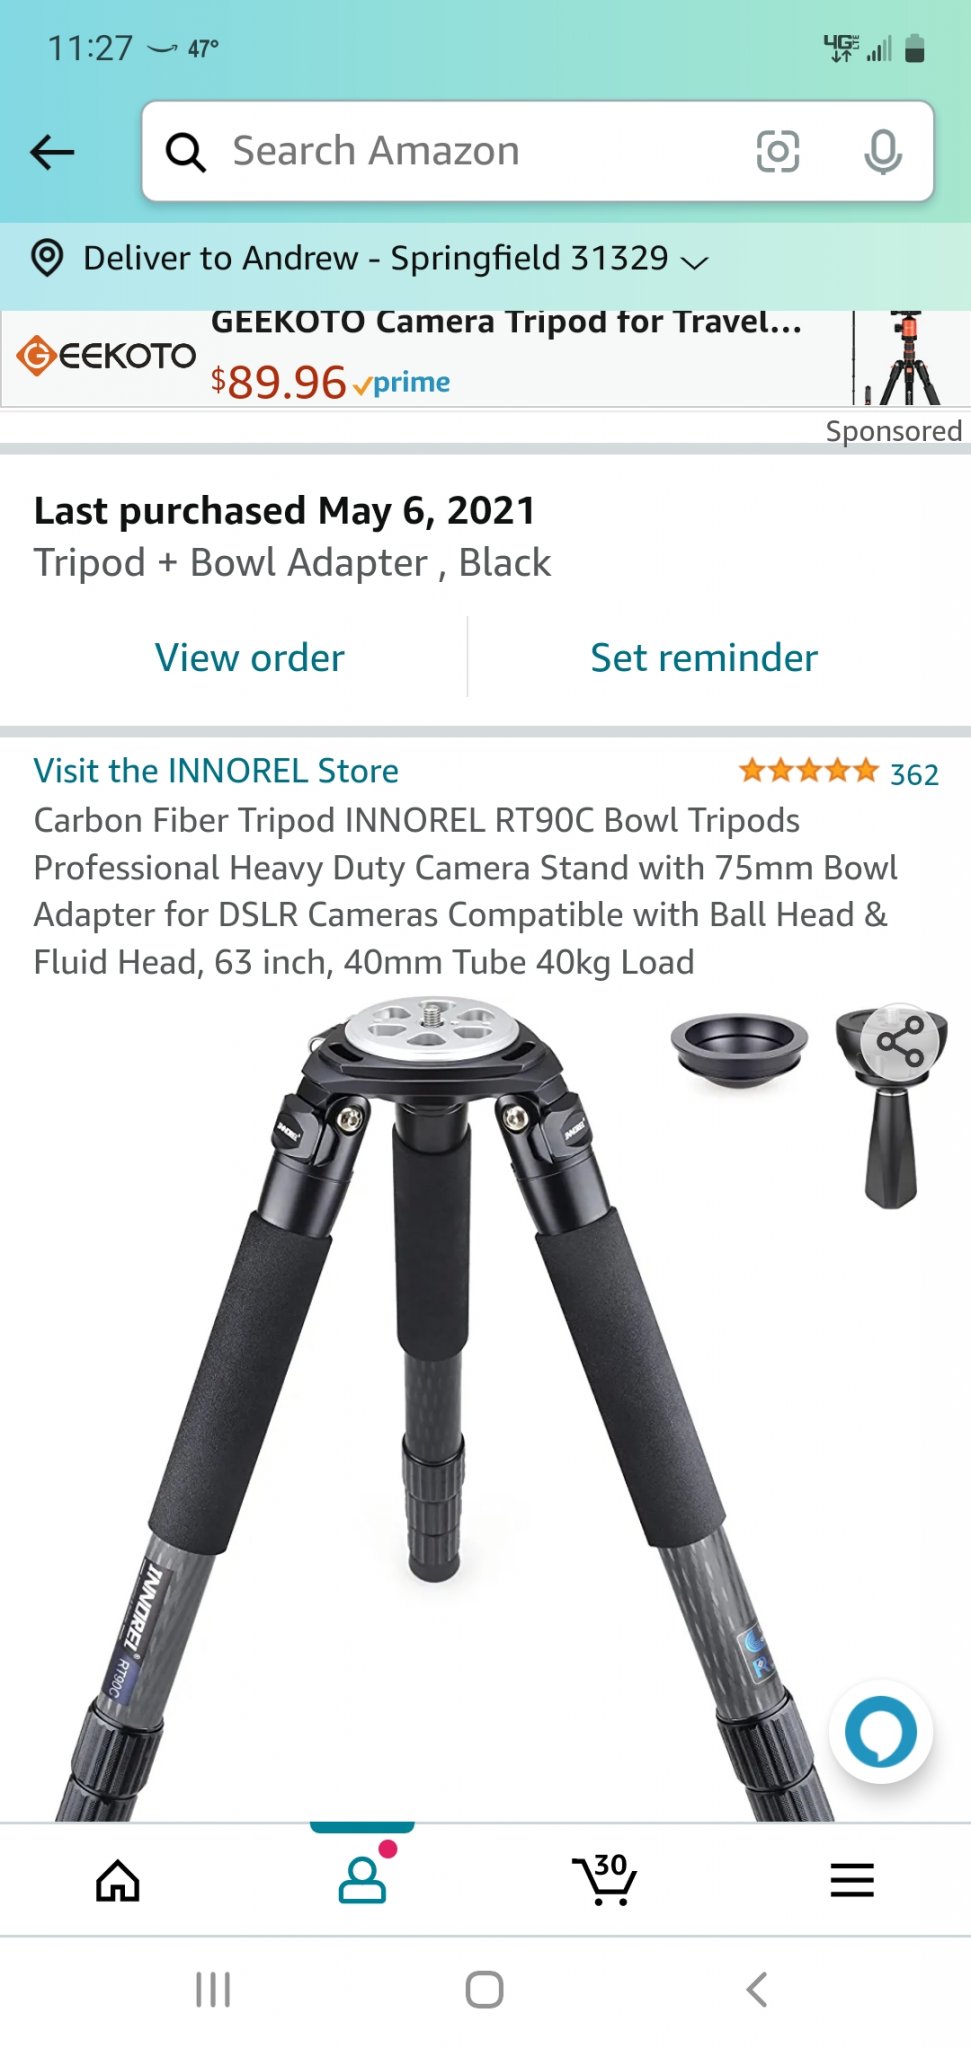Tap the back arrow icon

pos(53,152)
